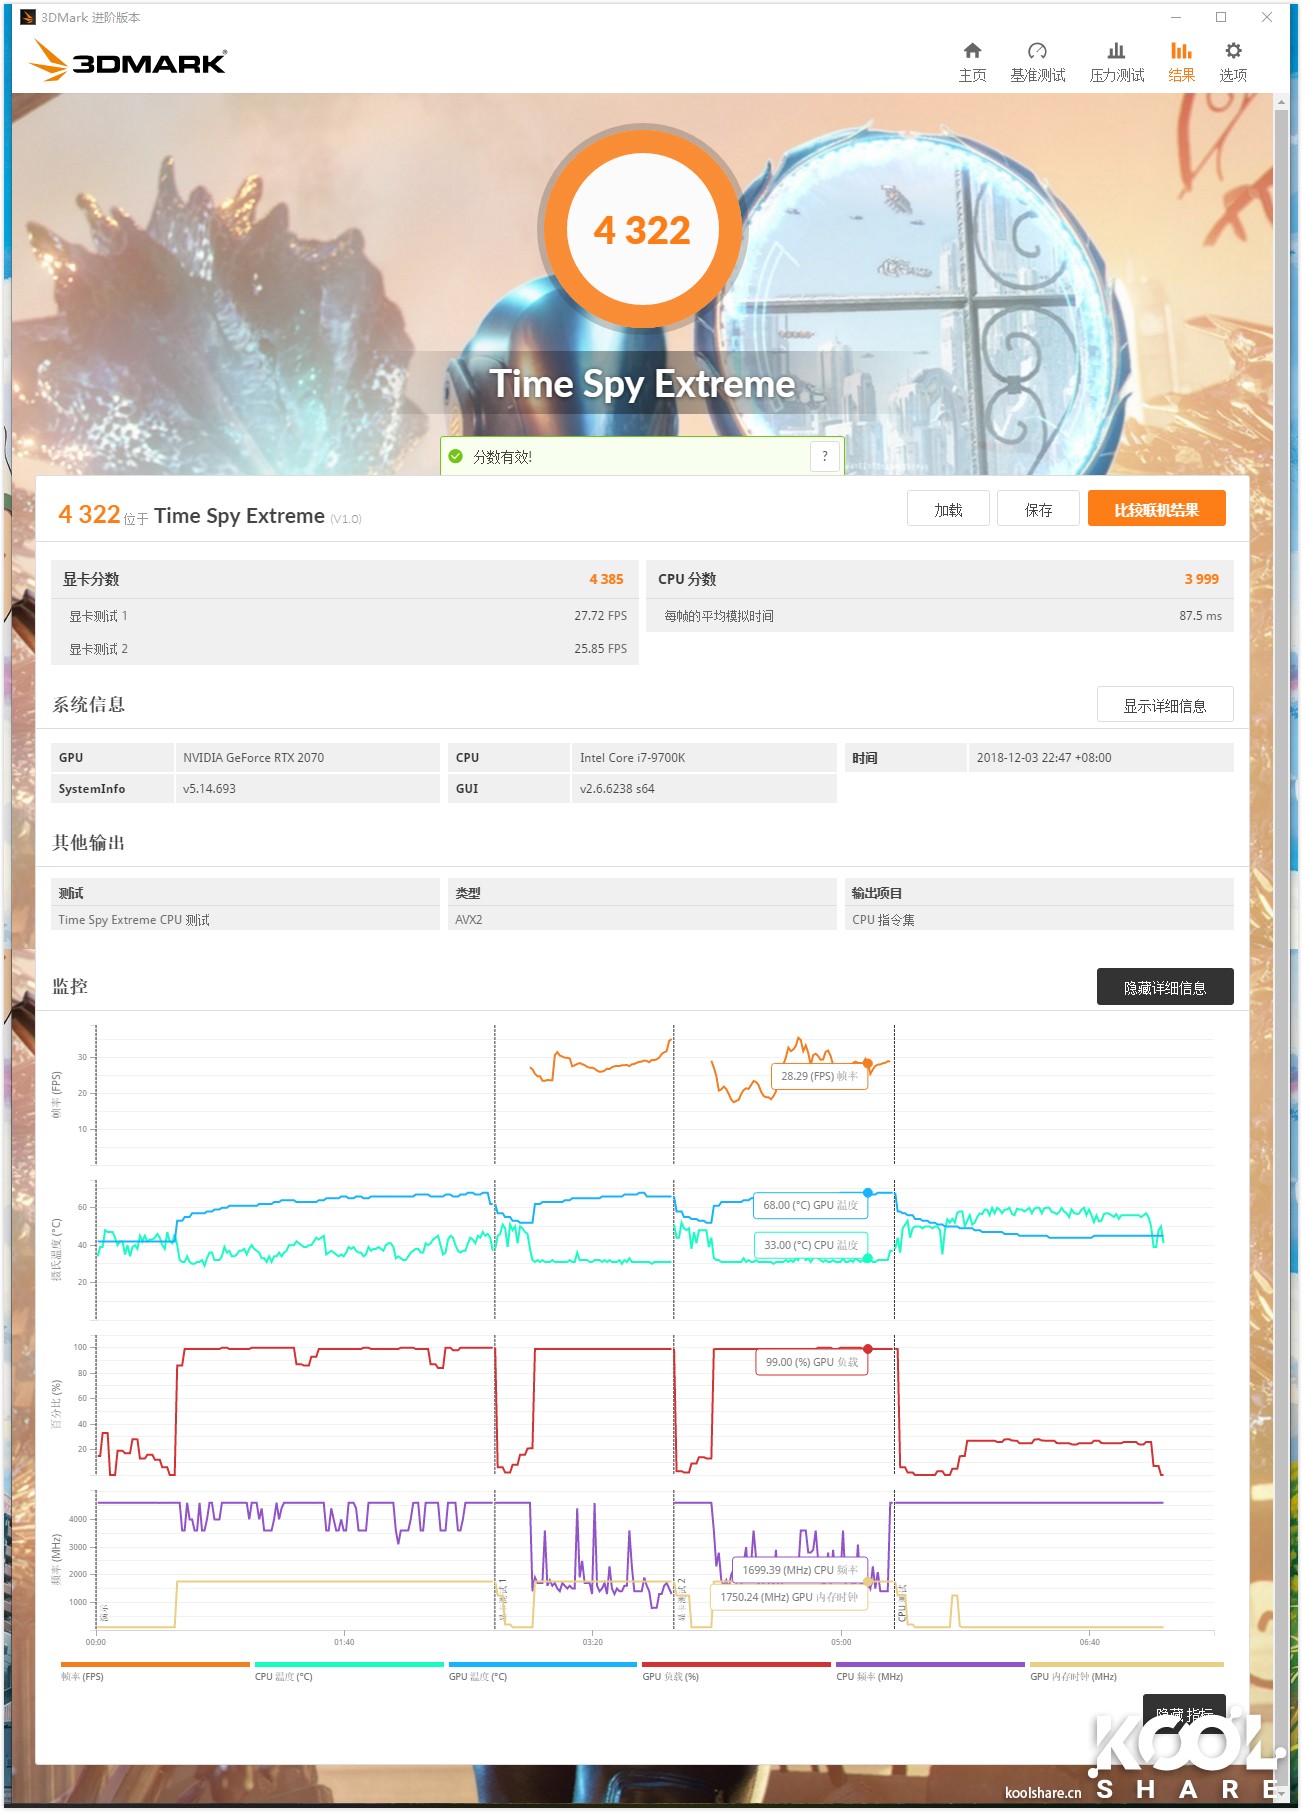Screen dimensions: 1302x1813
Task: Maximize the 3DMark window
Action: (x=1221, y=17)
